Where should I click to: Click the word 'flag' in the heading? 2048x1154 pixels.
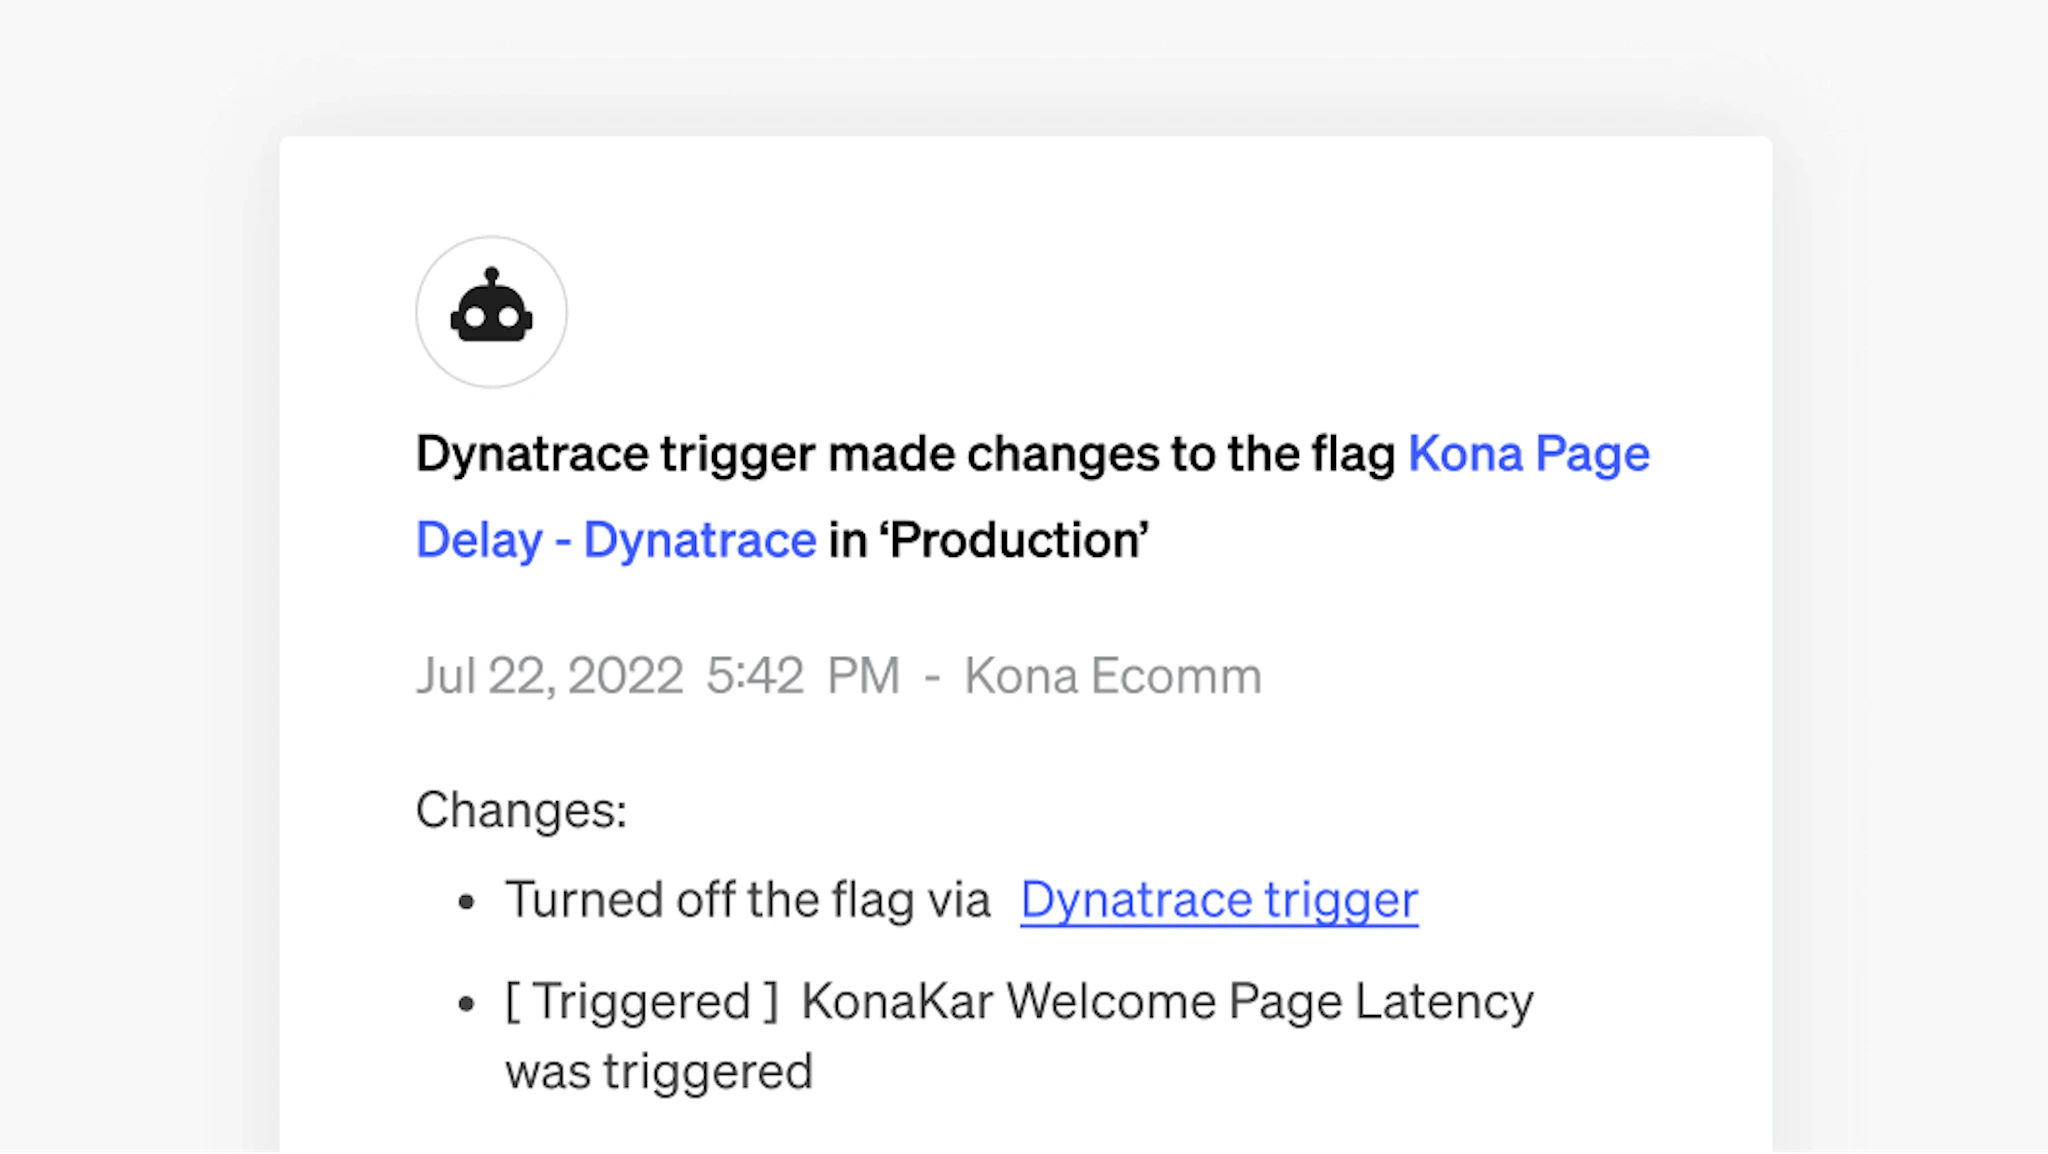(1353, 454)
